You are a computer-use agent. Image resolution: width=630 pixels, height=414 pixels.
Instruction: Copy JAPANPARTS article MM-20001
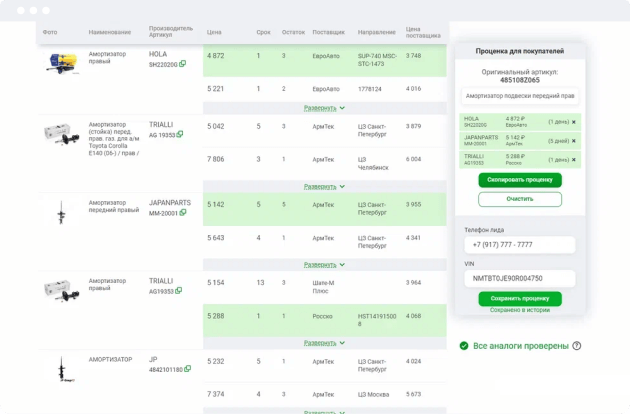tap(183, 213)
